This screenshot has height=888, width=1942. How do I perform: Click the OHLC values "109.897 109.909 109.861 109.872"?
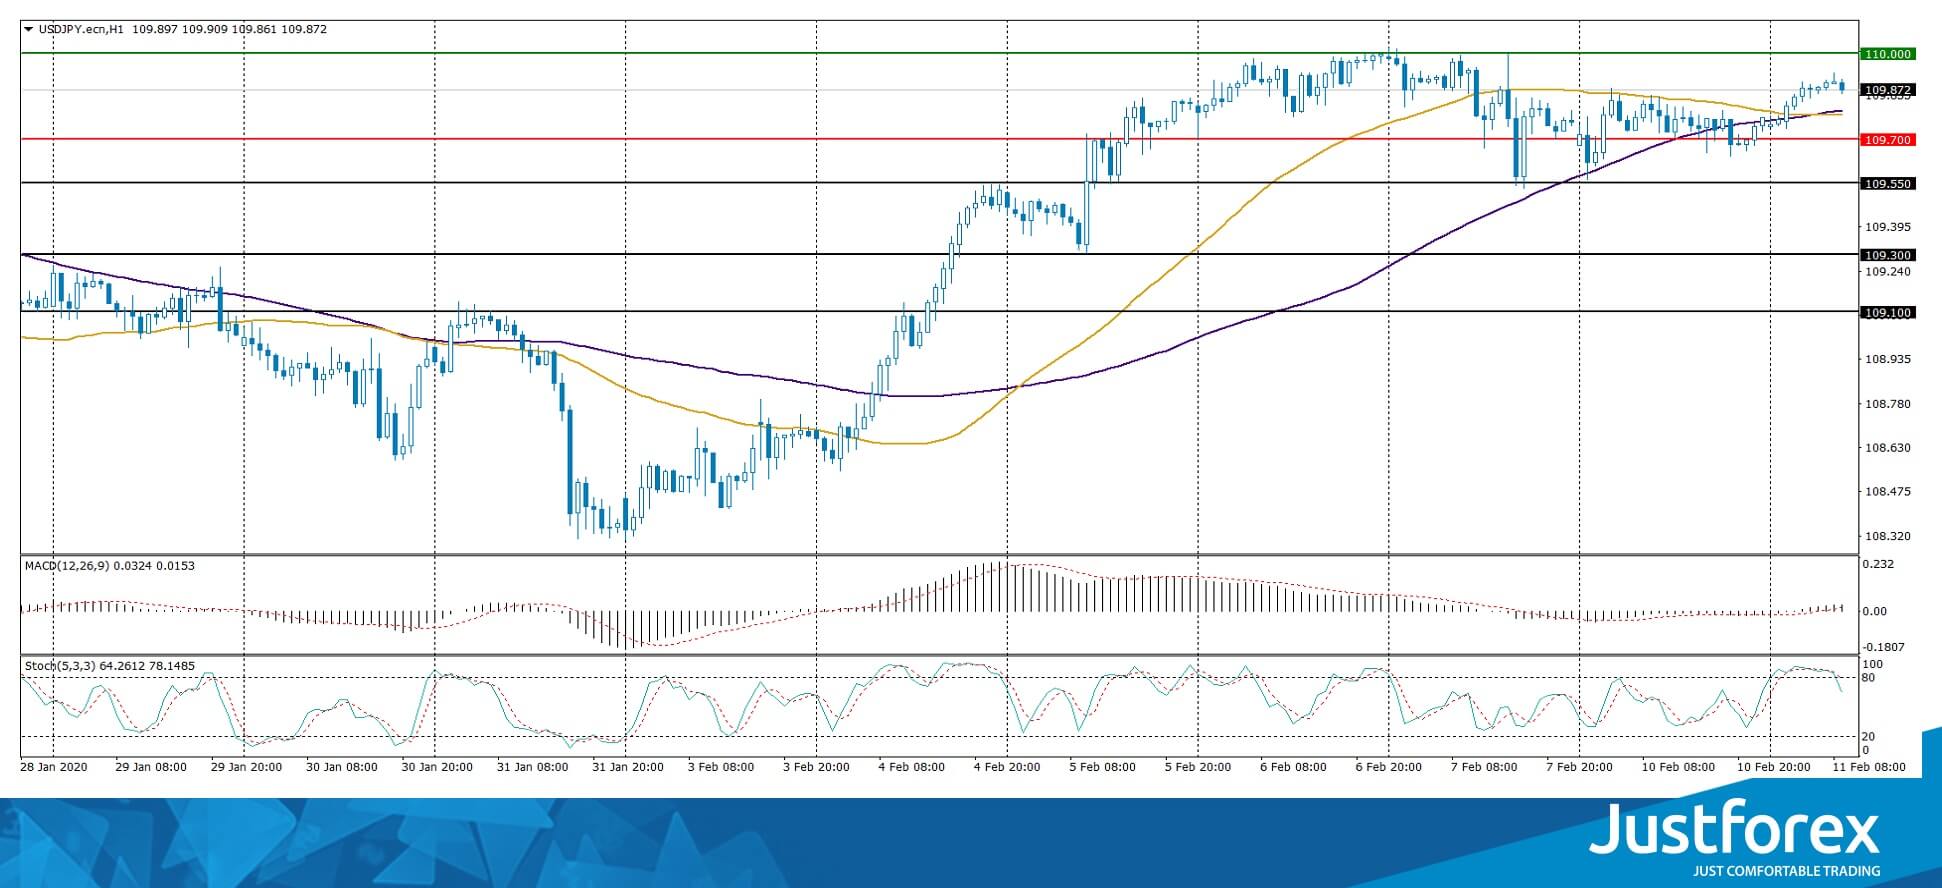pos(229,29)
